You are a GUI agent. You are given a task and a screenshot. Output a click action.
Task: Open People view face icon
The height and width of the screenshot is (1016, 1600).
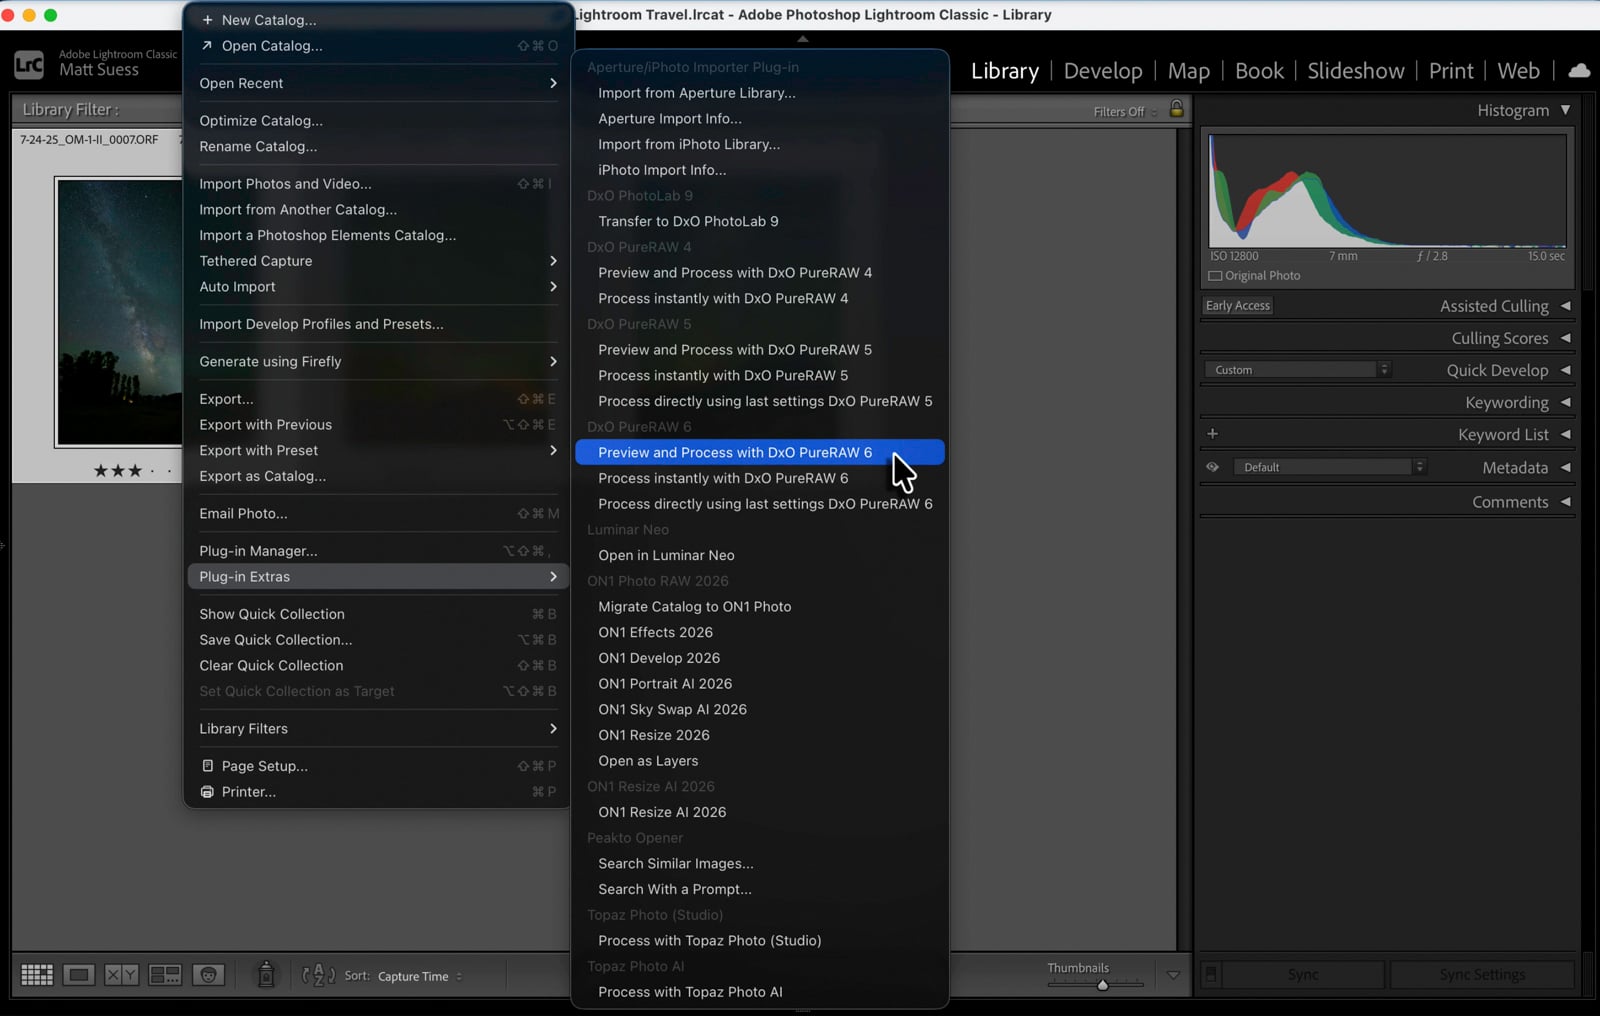(208, 975)
